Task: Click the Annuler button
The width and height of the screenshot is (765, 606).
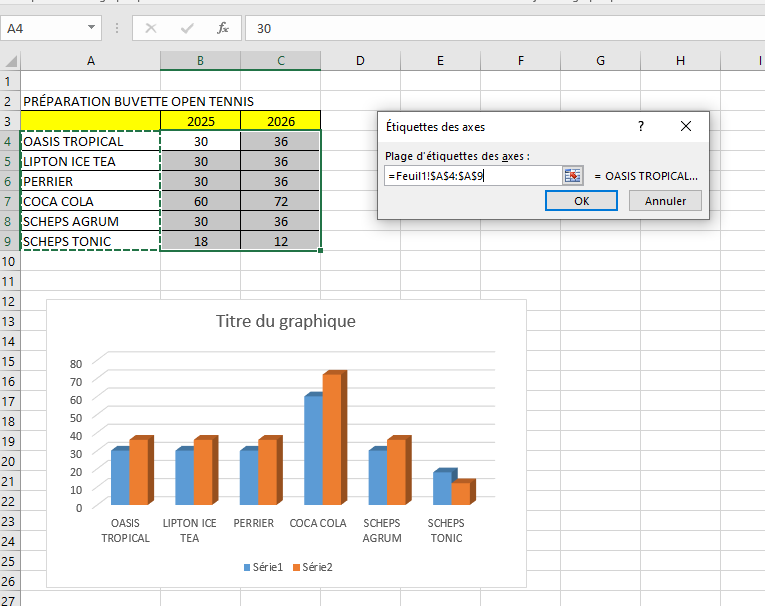Action: click(665, 201)
